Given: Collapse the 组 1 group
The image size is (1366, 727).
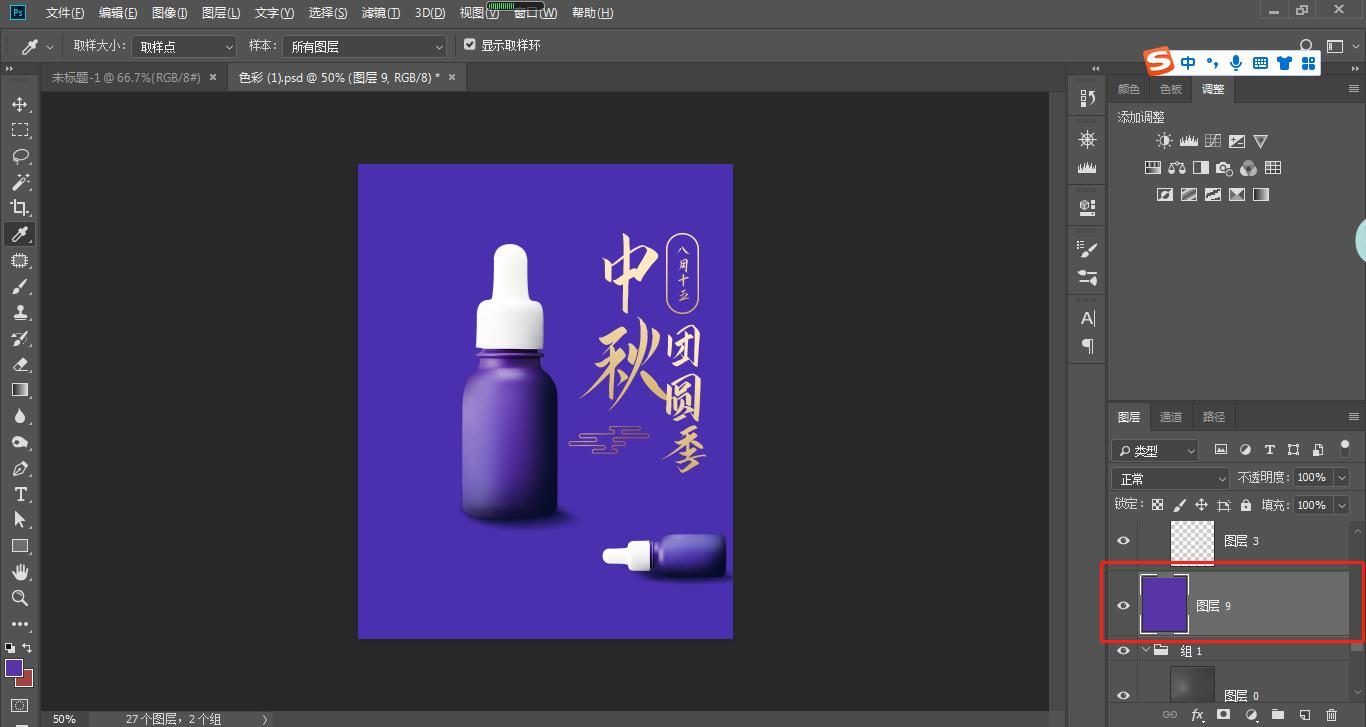Looking at the screenshot, I should click(1147, 650).
